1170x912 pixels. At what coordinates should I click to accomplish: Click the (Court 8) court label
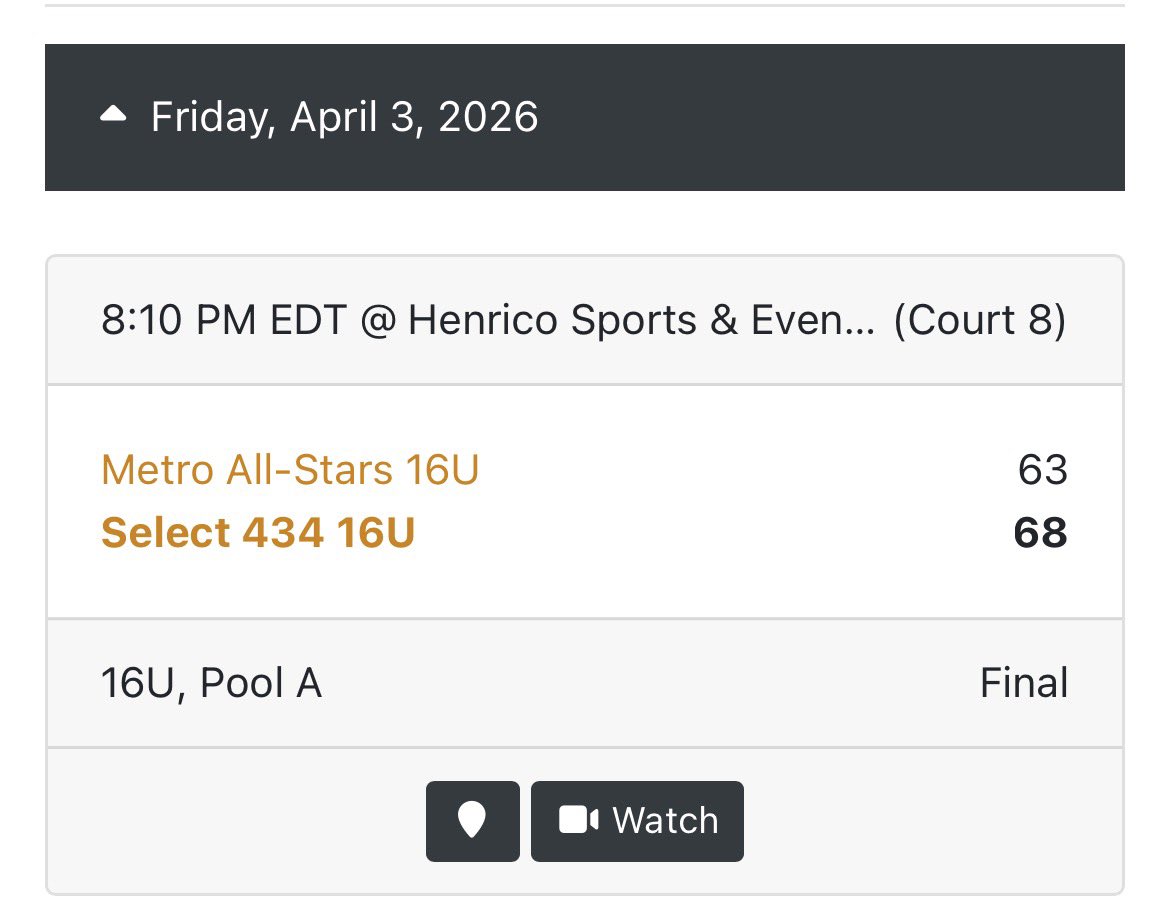(979, 321)
